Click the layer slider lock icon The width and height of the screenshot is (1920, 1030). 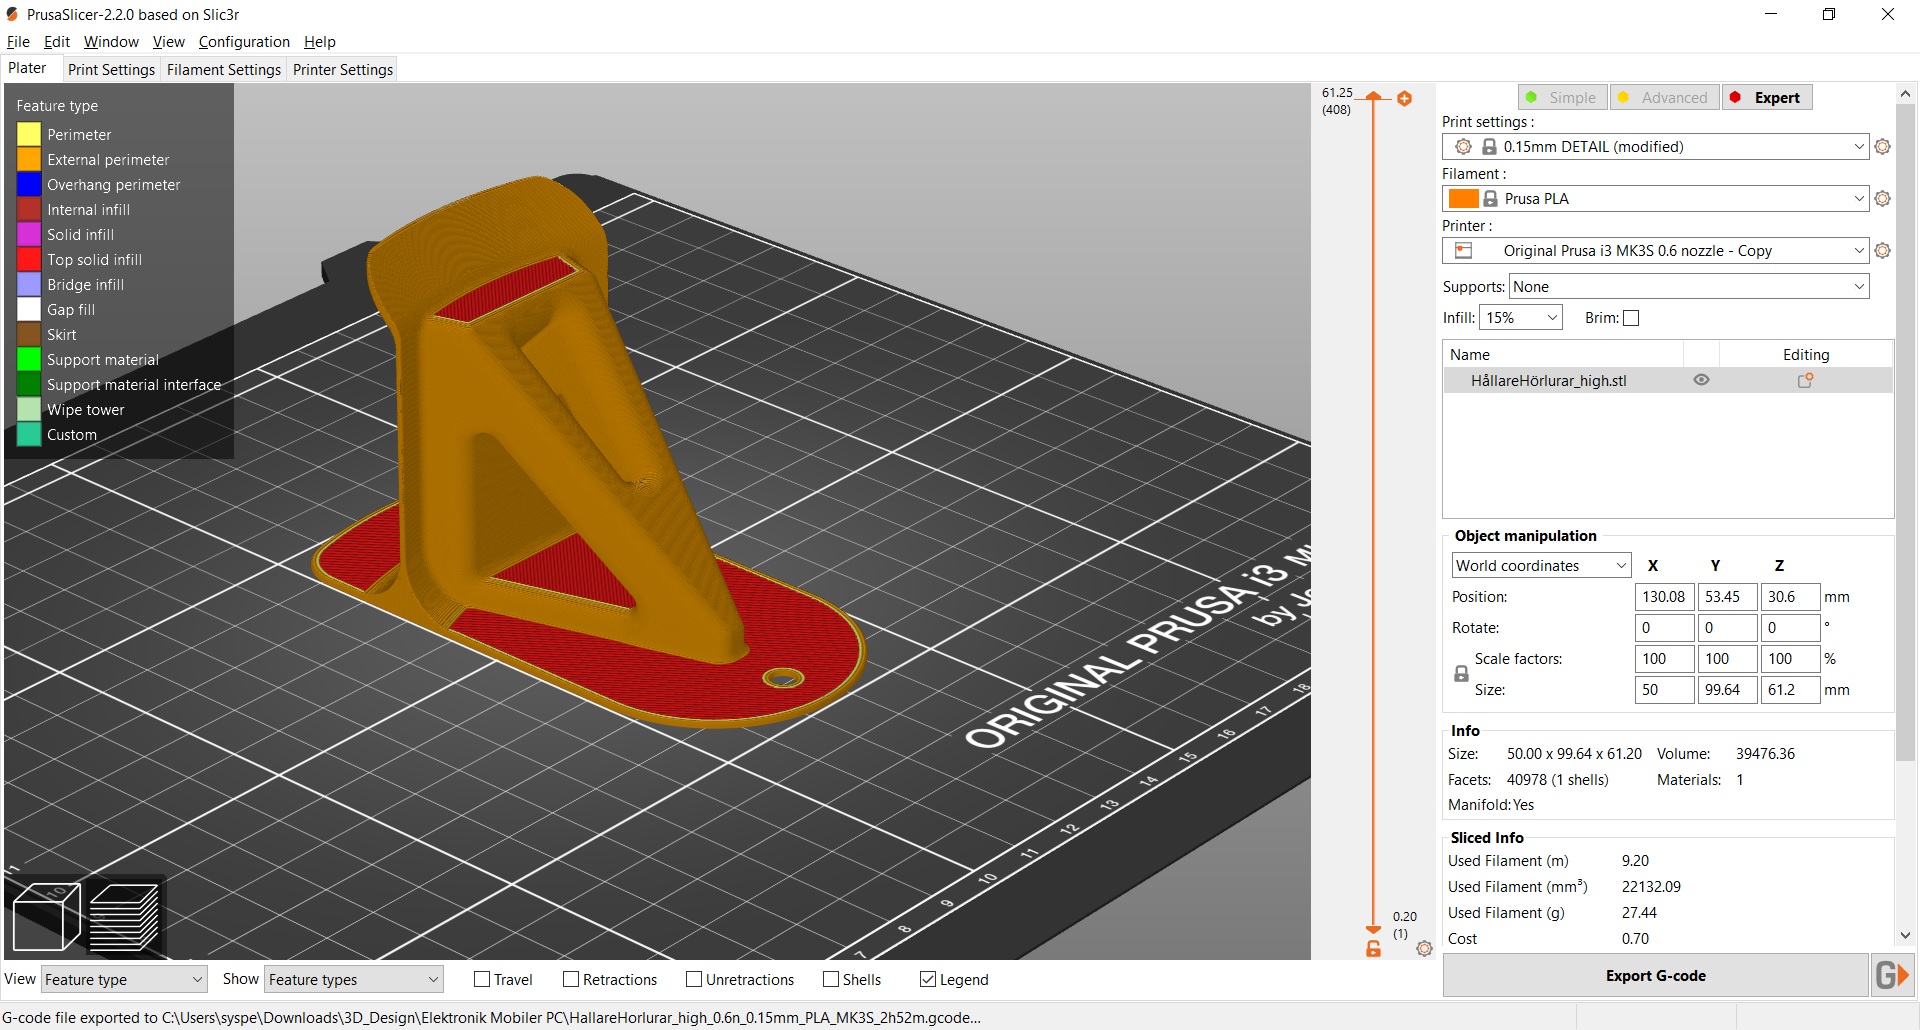(x=1374, y=949)
